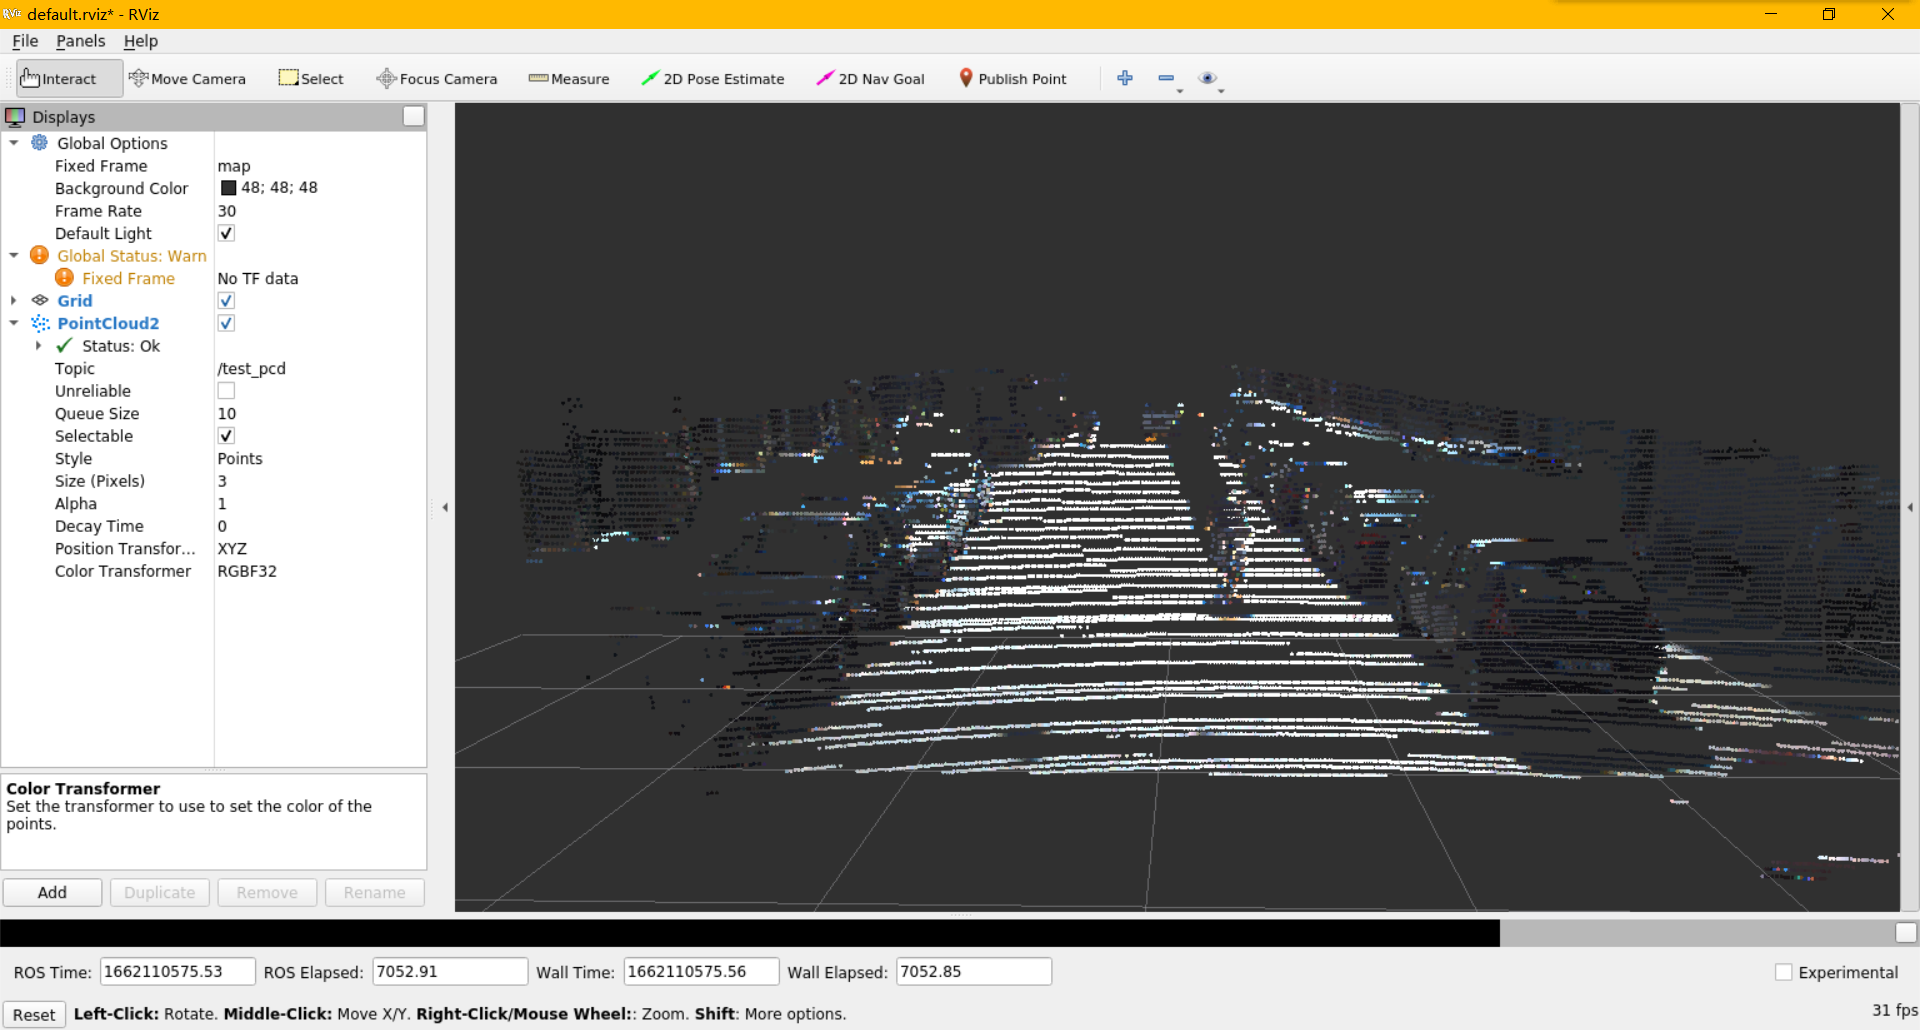Open the Measure tool
Viewport: 1920px width, 1030px height.
click(x=568, y=78)
